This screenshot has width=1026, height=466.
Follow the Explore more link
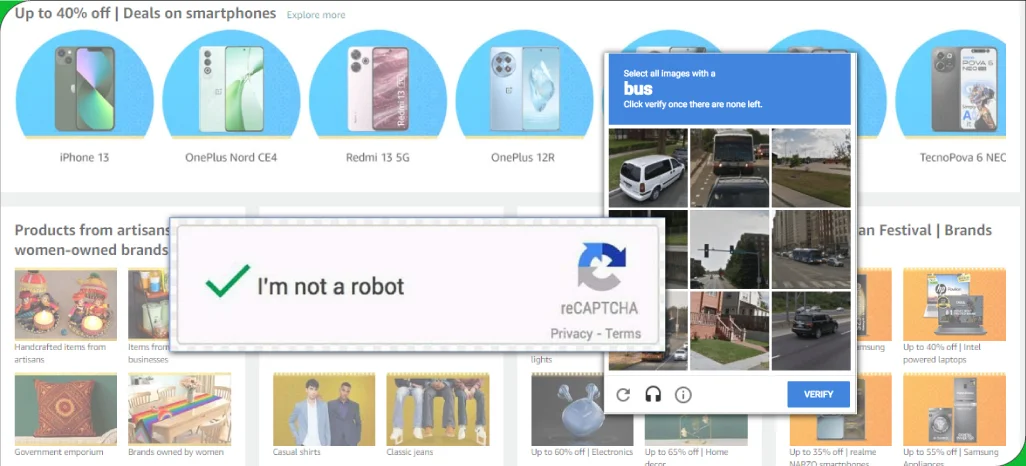[316, 15]
